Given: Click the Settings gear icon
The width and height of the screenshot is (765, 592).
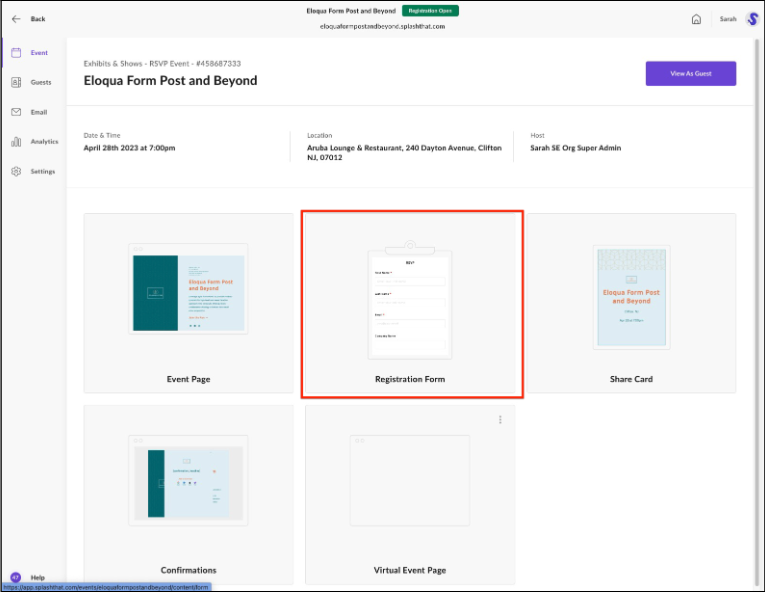Looking at the screenshot, I should pyautogui.click(x=16, y=171).
